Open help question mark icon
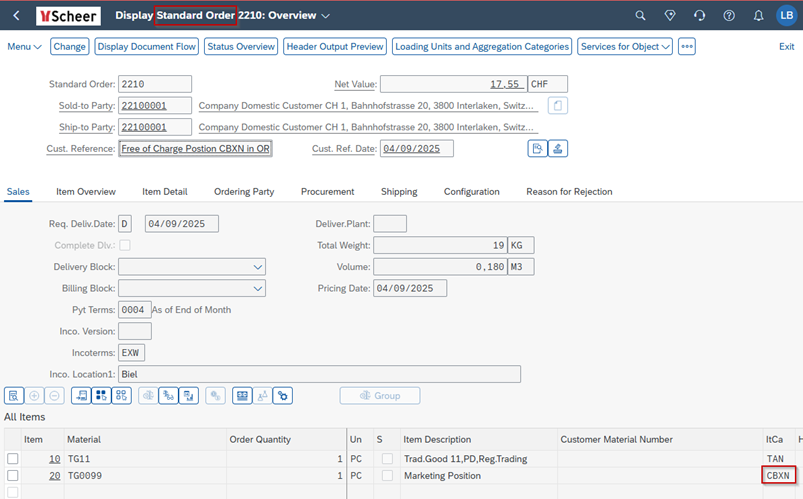This screenshot has width=803, height=499. pyautogui.click(x=729, y=15)
